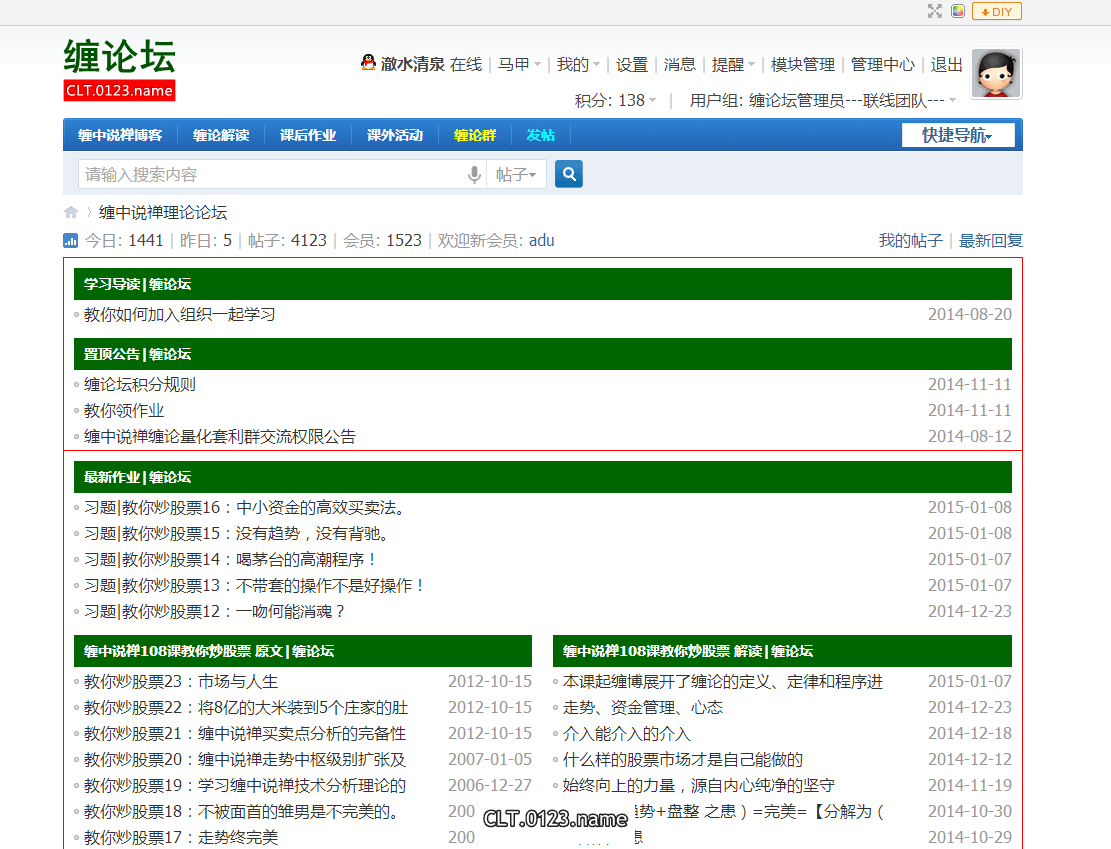
Task: Expand the 我的 dropdown menu
Action: [x=578, y=64]
